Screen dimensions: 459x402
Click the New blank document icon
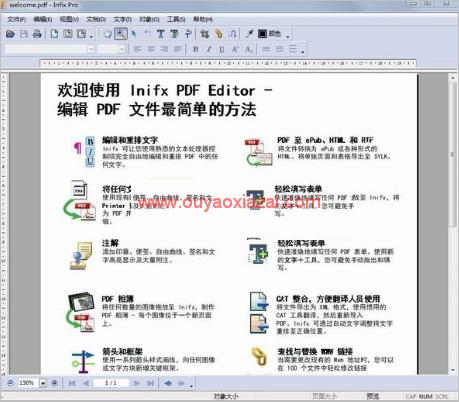54,34
